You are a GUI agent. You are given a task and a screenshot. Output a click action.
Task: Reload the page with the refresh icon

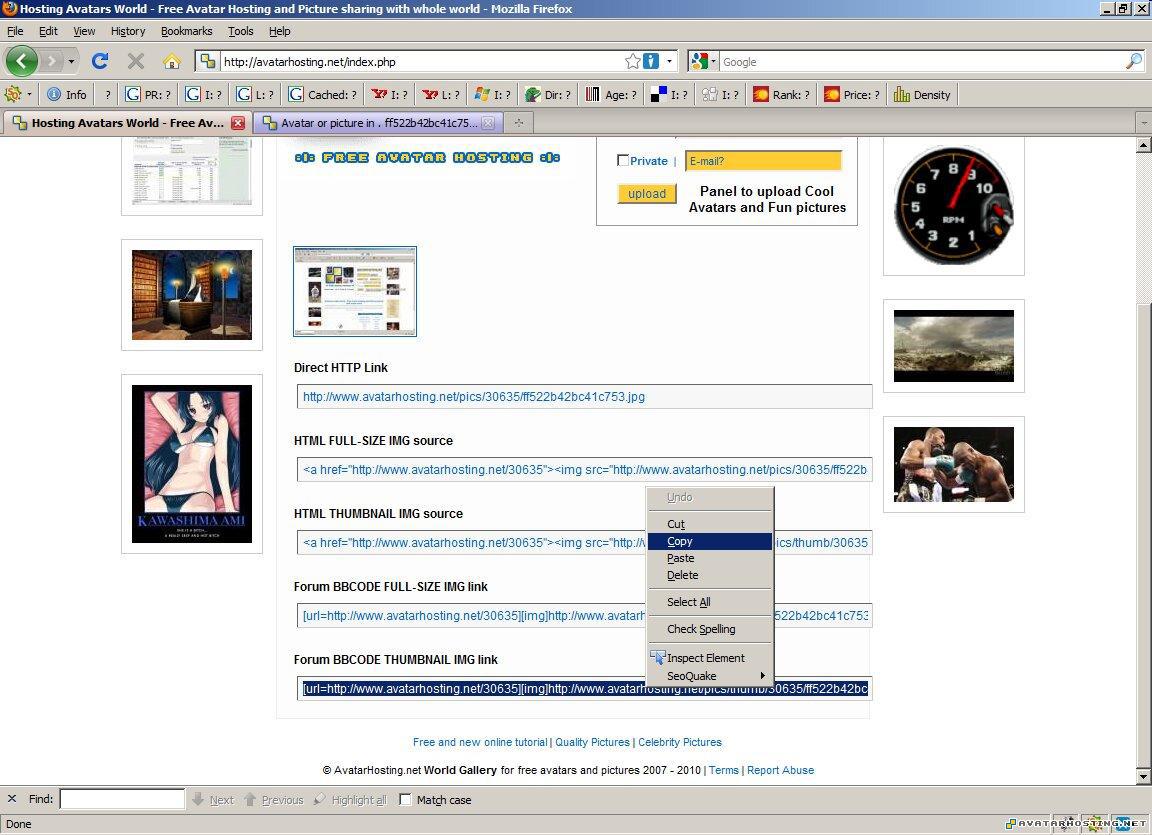(100, 61)
